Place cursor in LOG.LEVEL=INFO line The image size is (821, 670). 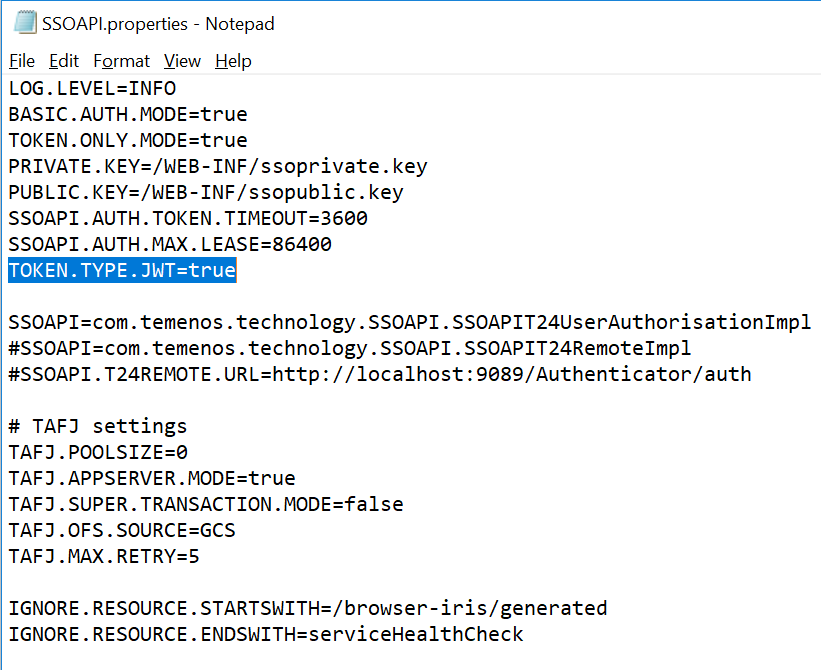[x=92, y=88]
